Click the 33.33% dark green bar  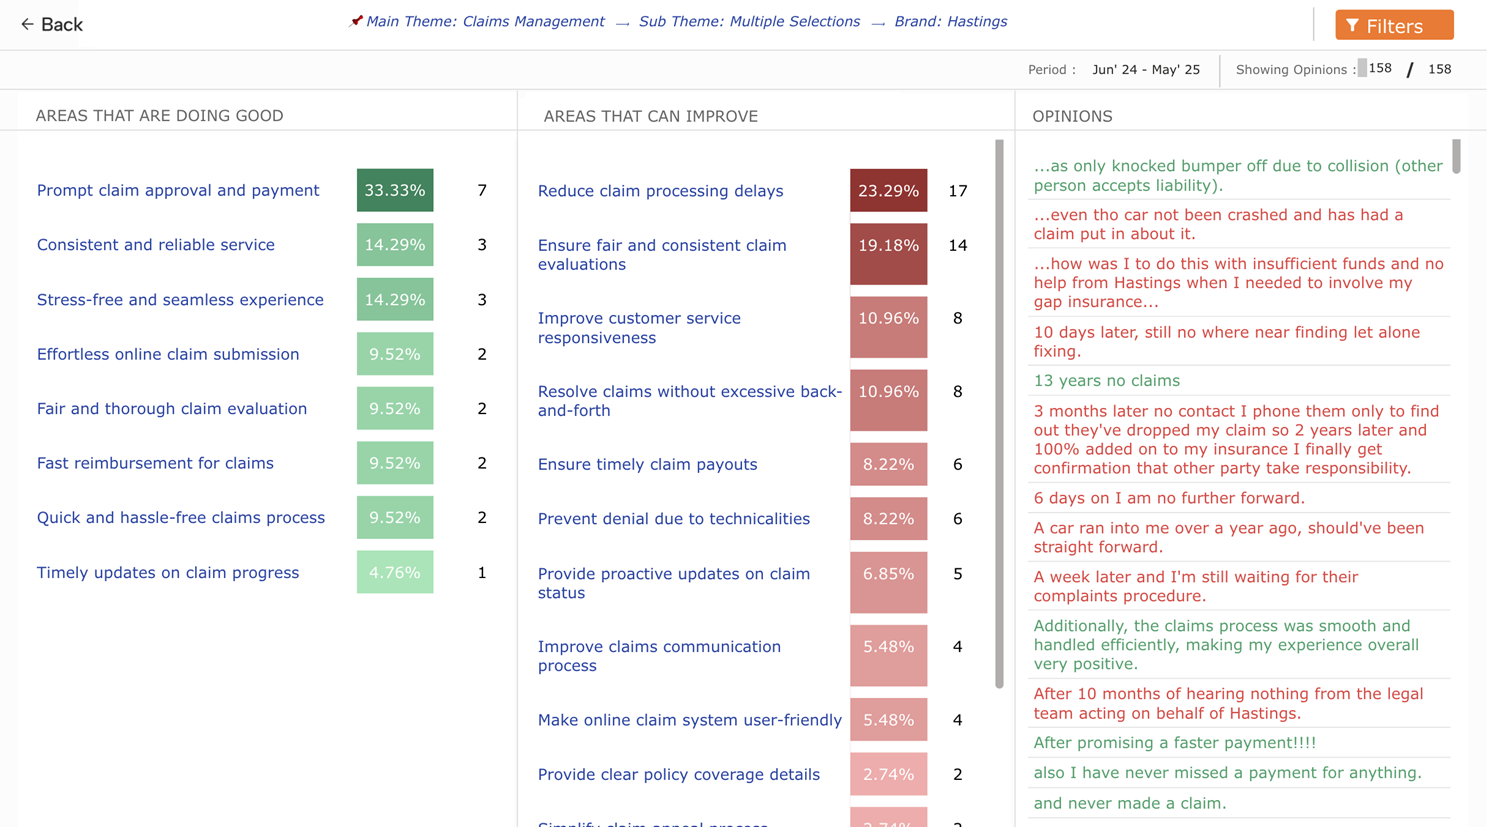click(395, 191)
